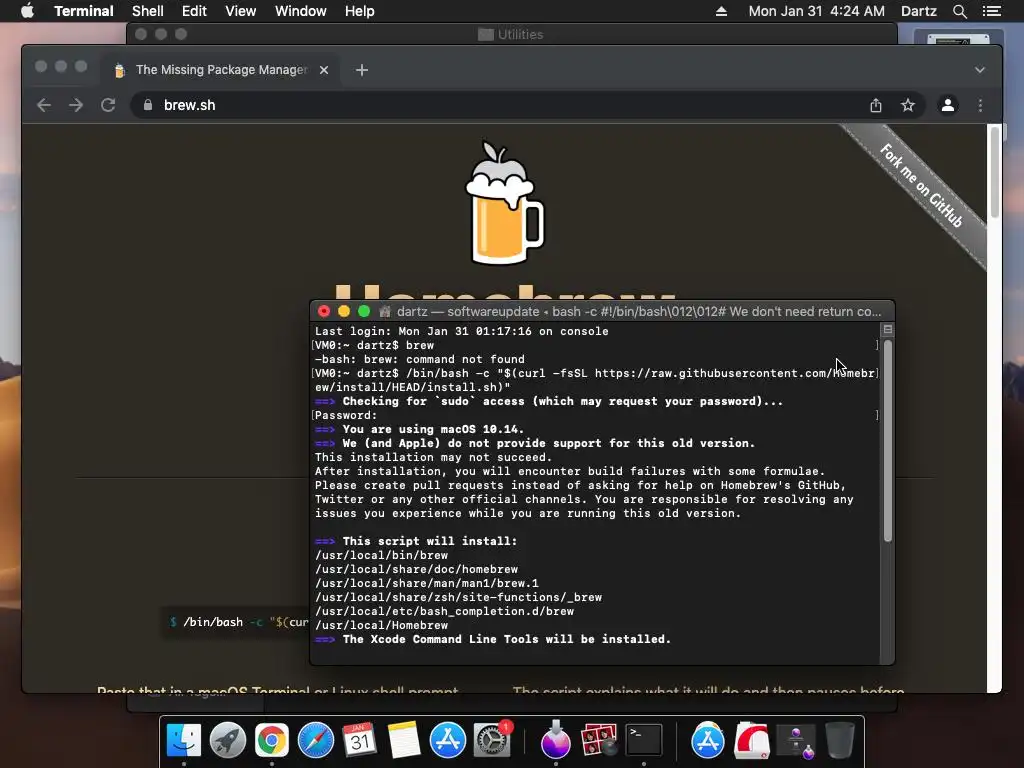Close the Missing Package Manager tab
This screenshot has height=768, width=1024.
[x=324, y=70]
